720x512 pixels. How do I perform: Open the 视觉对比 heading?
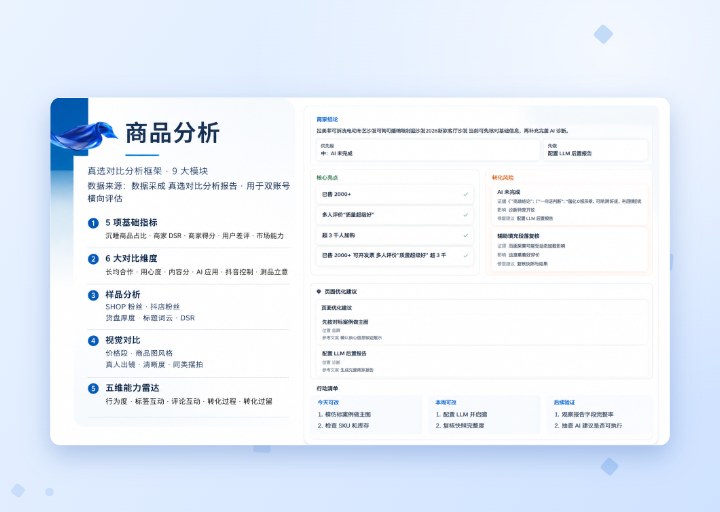pyautogui.click(x=123, y=340)
